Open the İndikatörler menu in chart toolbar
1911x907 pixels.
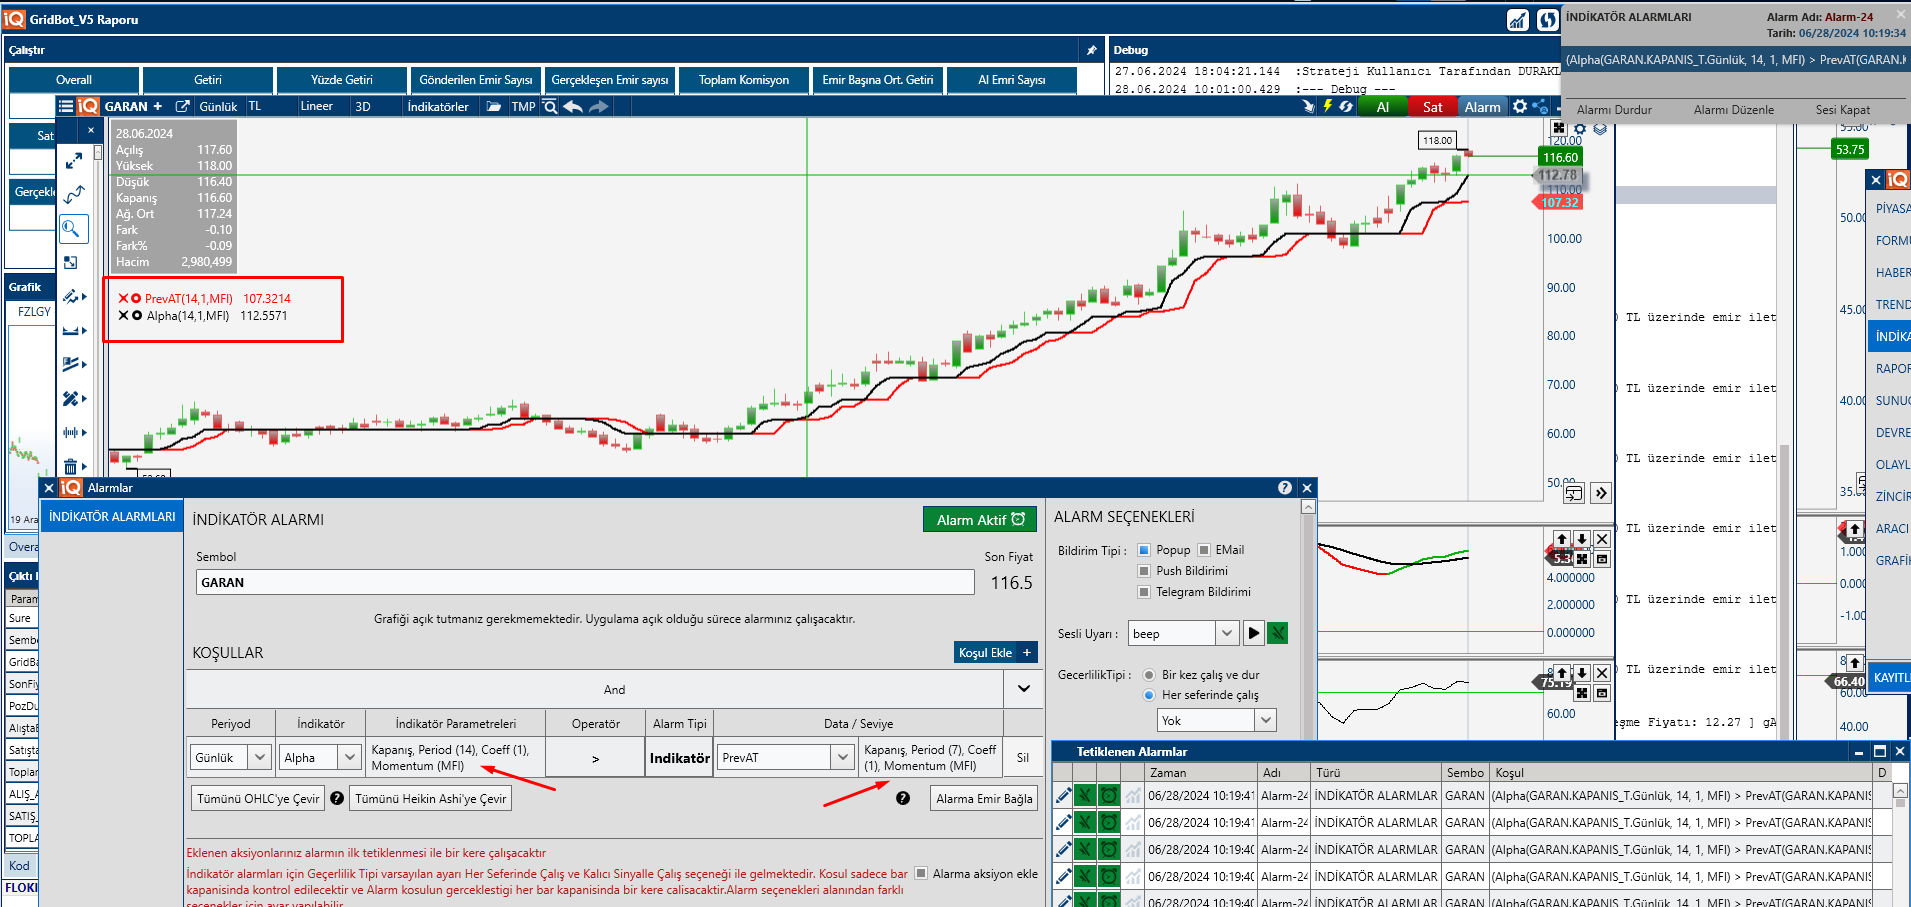pyautogui.click(x=437, y=106)
